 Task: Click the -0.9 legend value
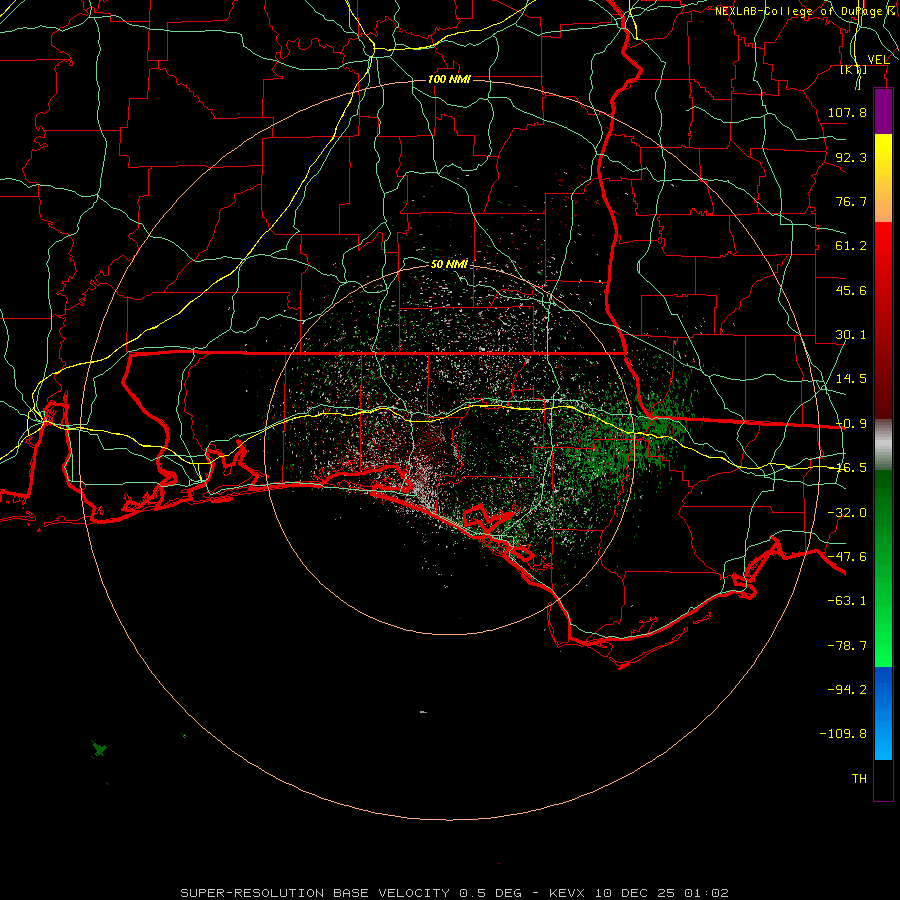point(851,424)
